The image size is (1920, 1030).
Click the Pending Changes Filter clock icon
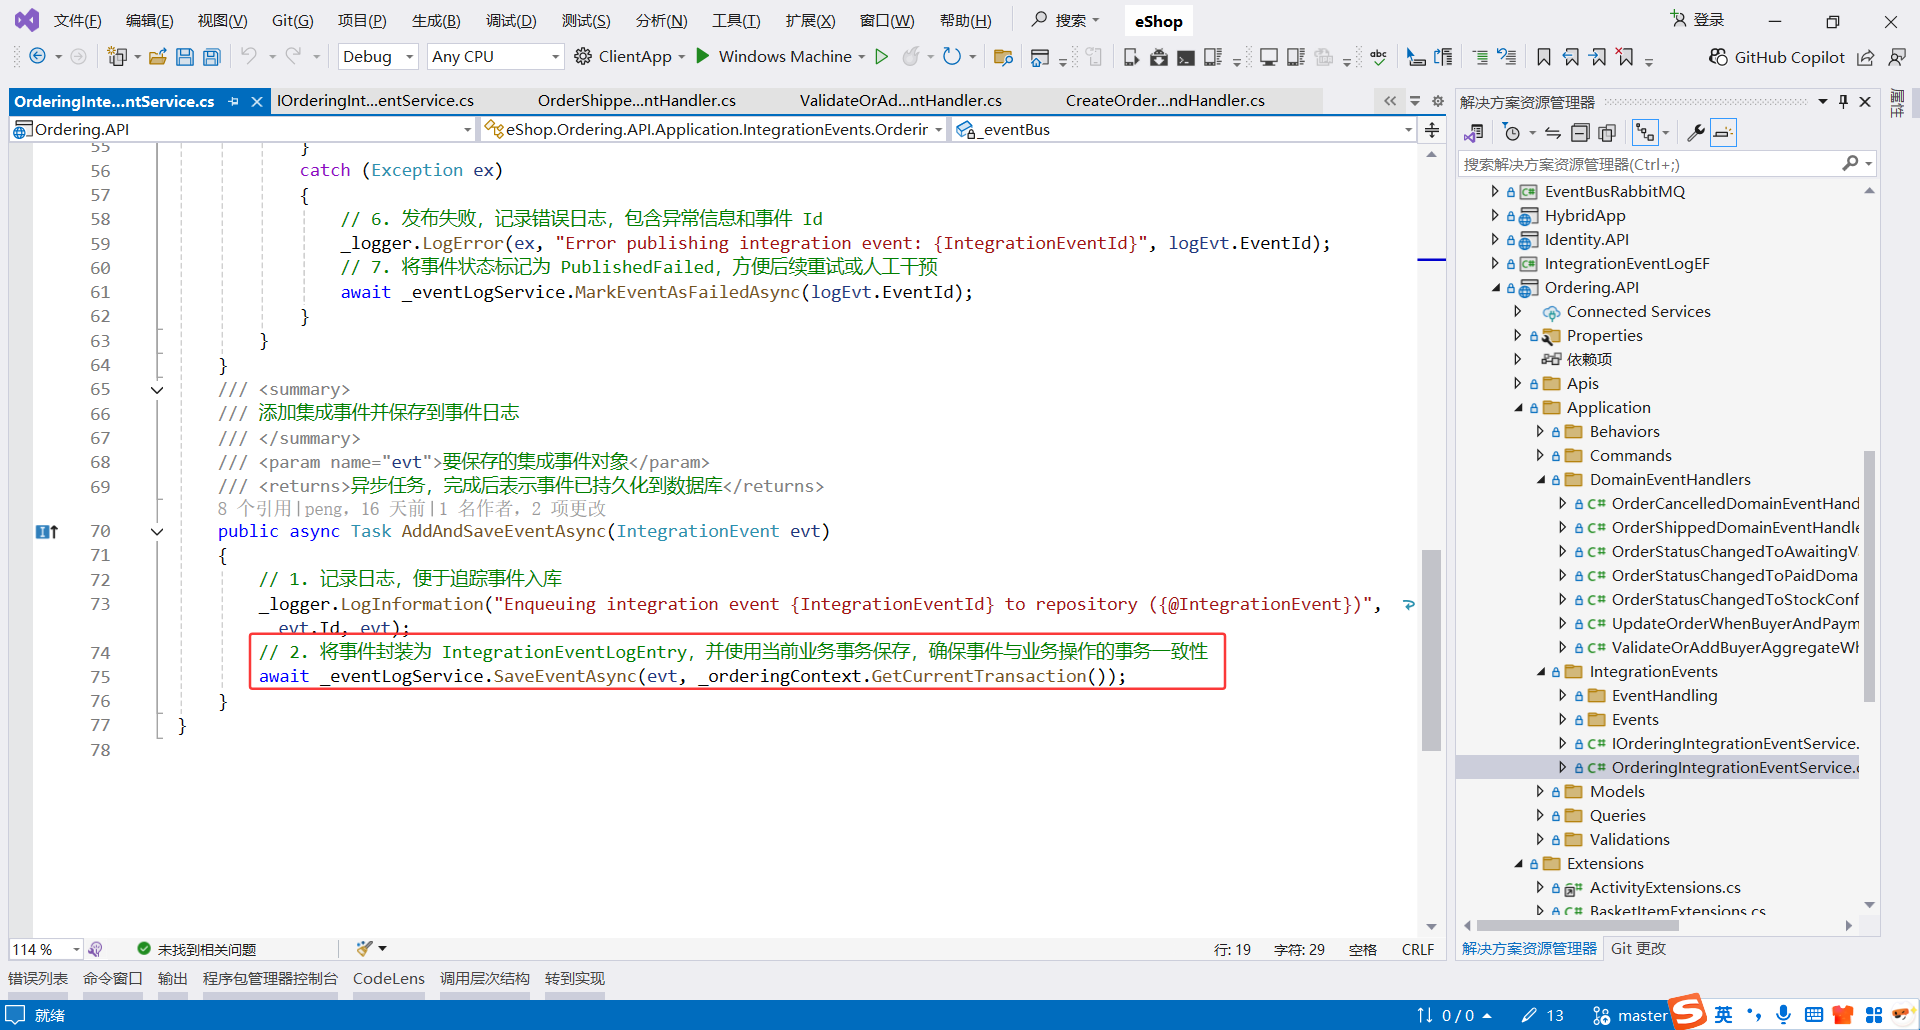1512,133
